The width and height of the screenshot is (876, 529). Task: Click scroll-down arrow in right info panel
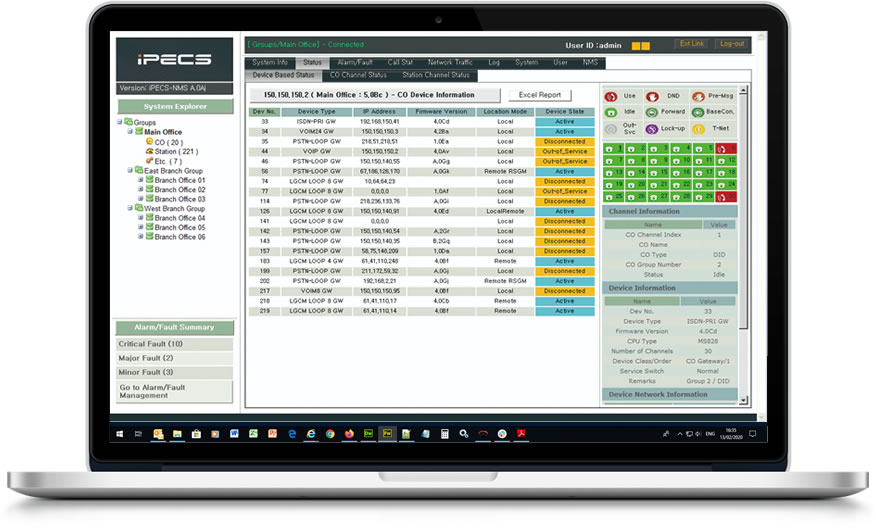[x=744, y=400]
